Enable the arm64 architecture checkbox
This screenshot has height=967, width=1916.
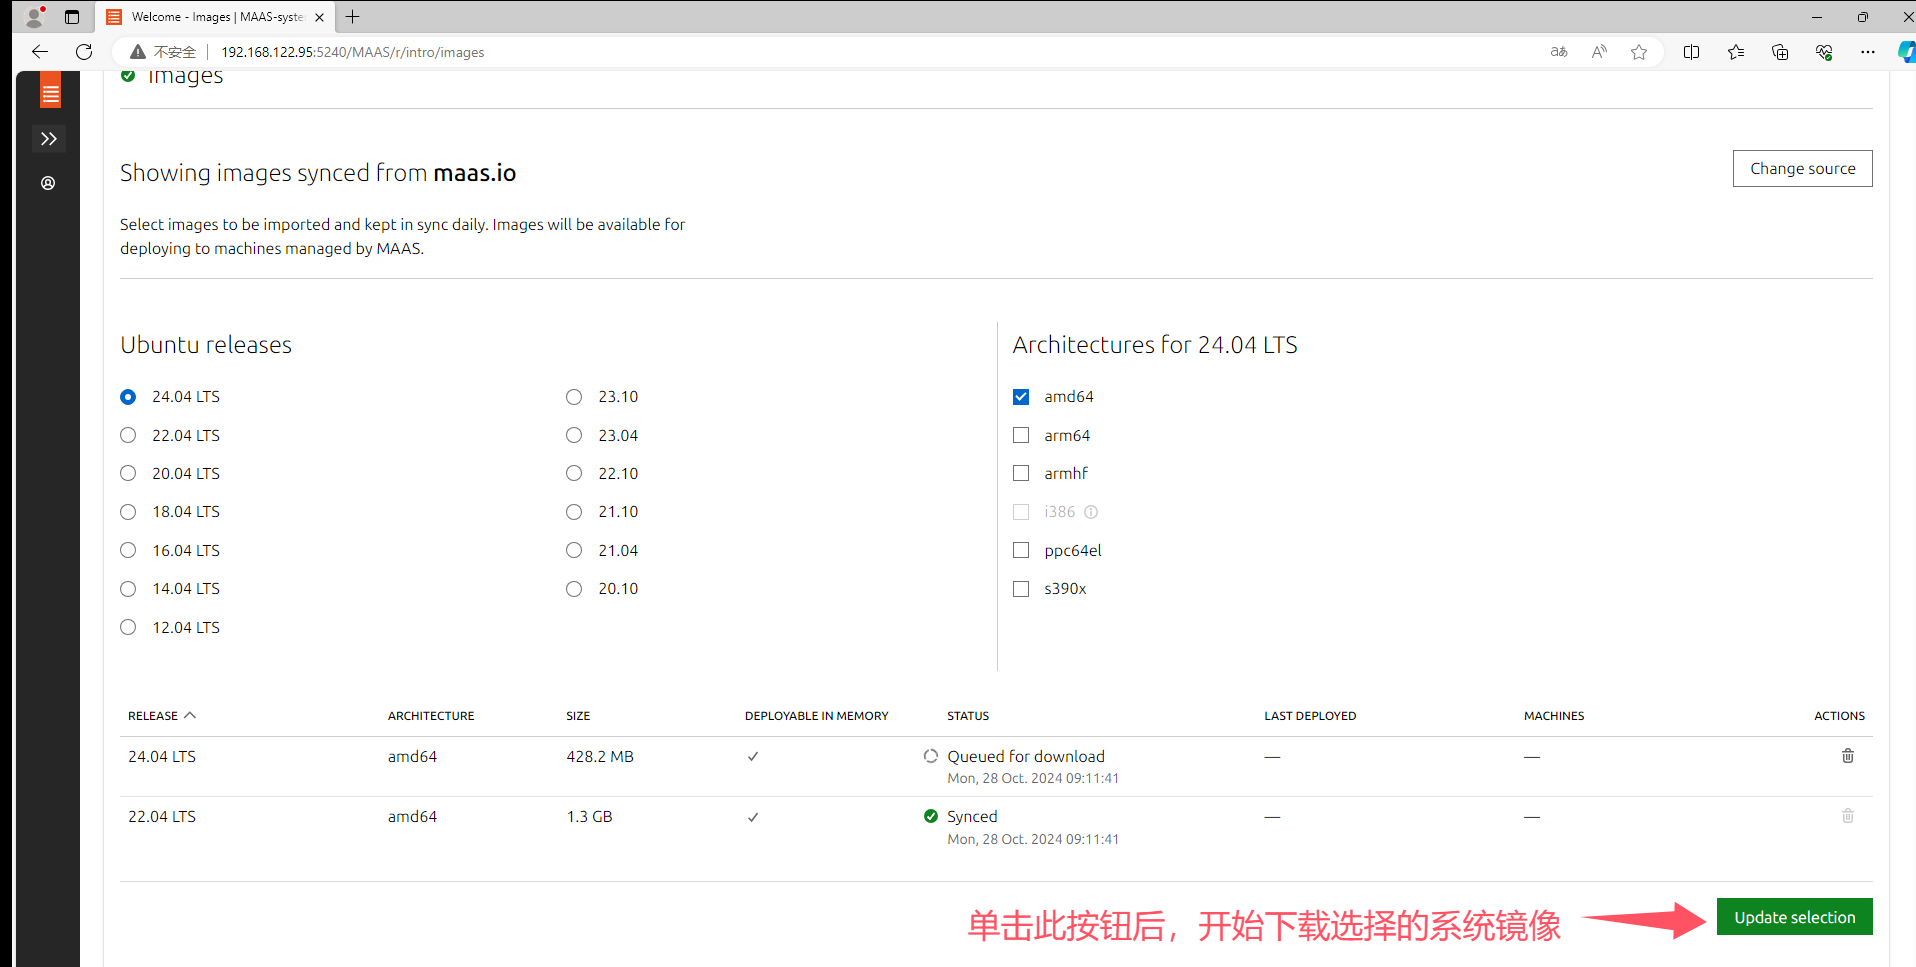[1020, 435]
